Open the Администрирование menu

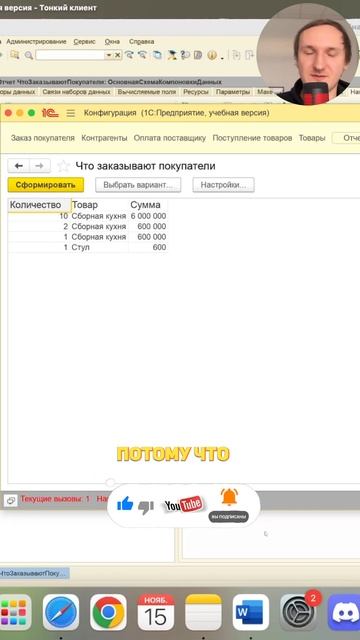36,42
